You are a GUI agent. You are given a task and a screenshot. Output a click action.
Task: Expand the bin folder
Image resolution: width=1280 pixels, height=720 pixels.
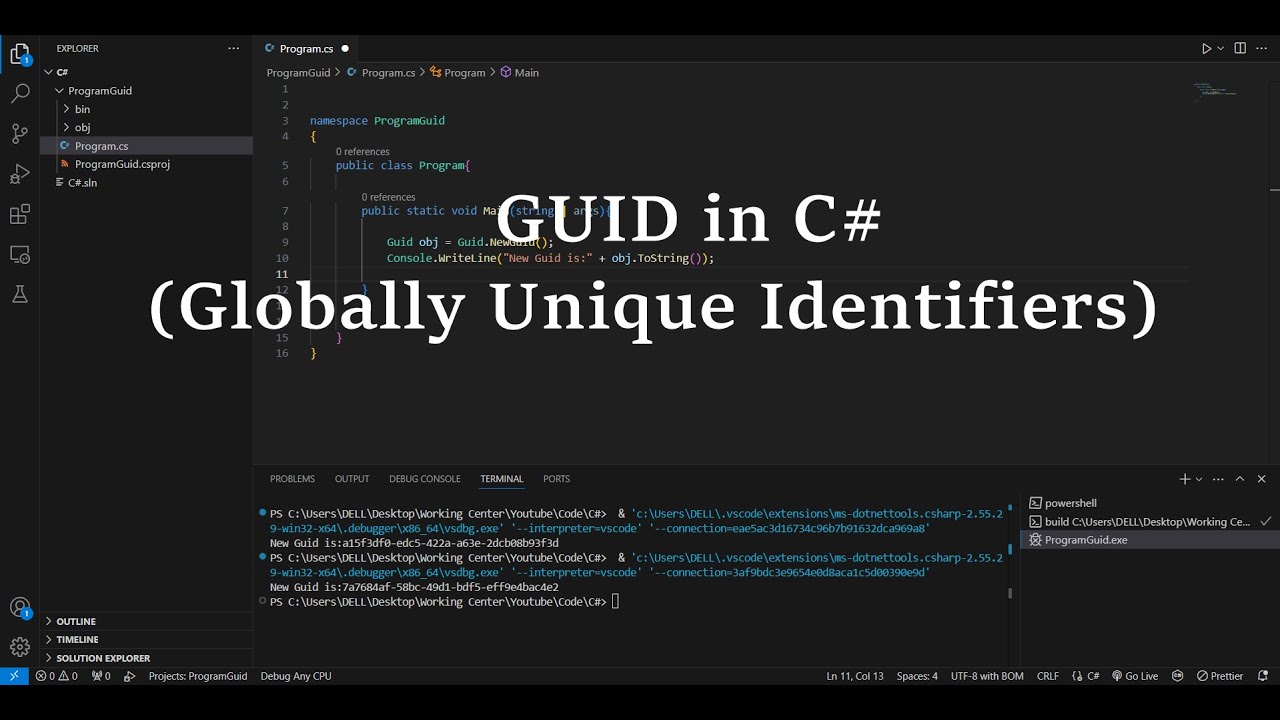pyautogui.click(x=66, y=109)
